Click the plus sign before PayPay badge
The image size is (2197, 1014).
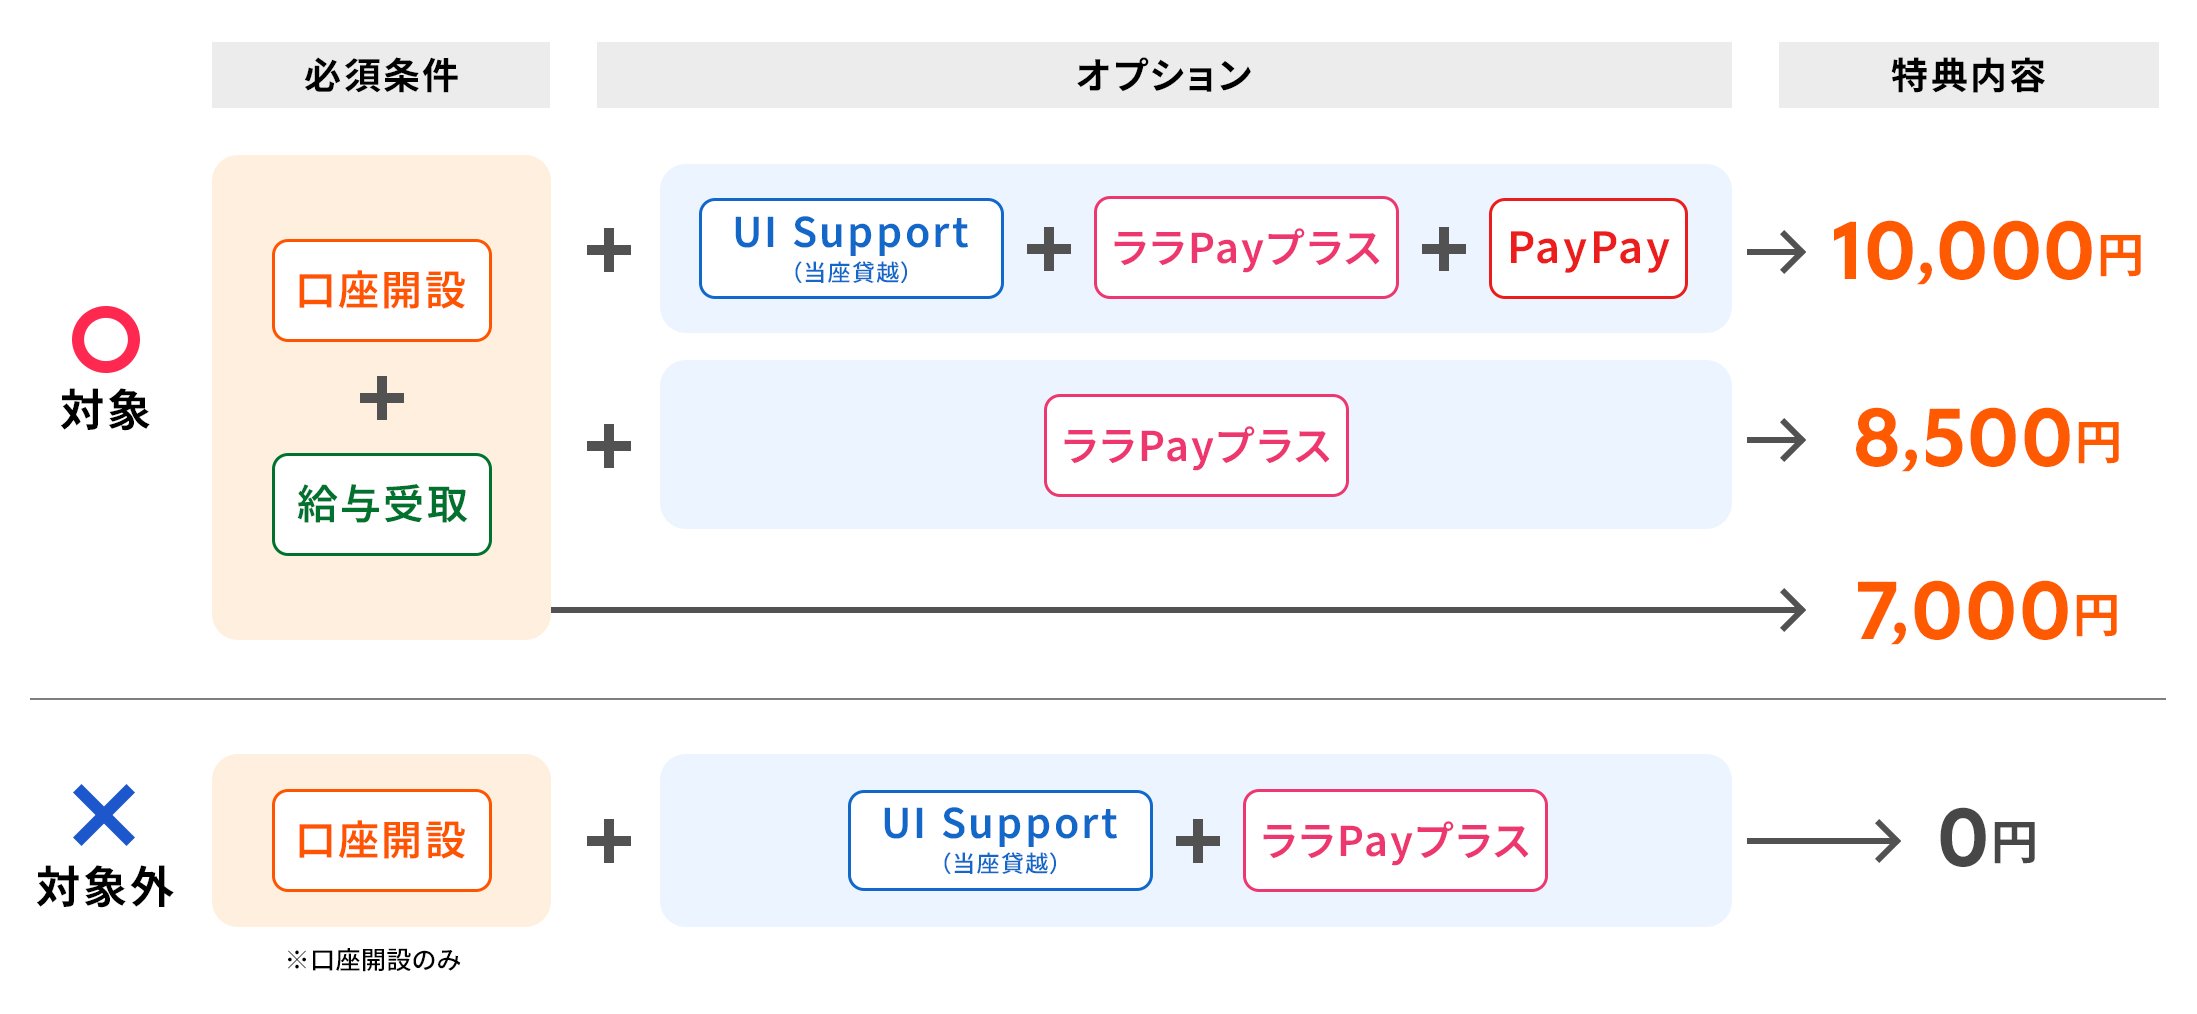tap(1444, 249)
